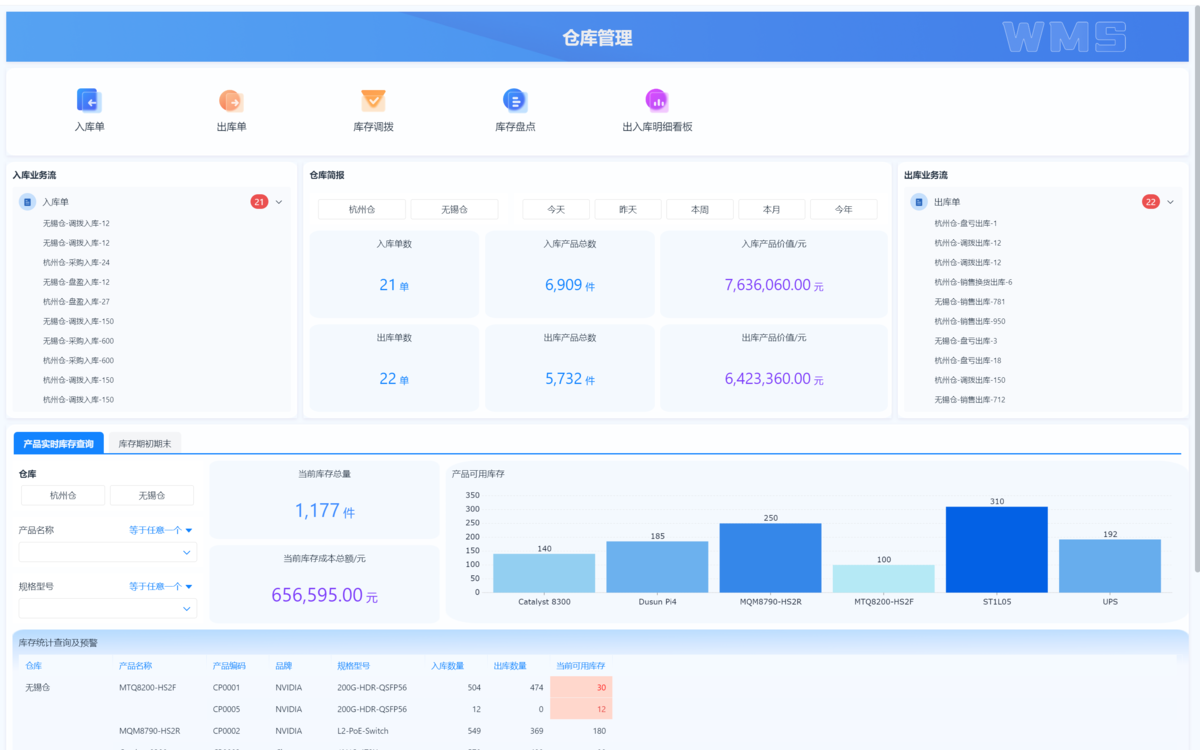Click the 当前可用库存 column header
Screen dimensions: 1200x750
click(x=581, y=666)
